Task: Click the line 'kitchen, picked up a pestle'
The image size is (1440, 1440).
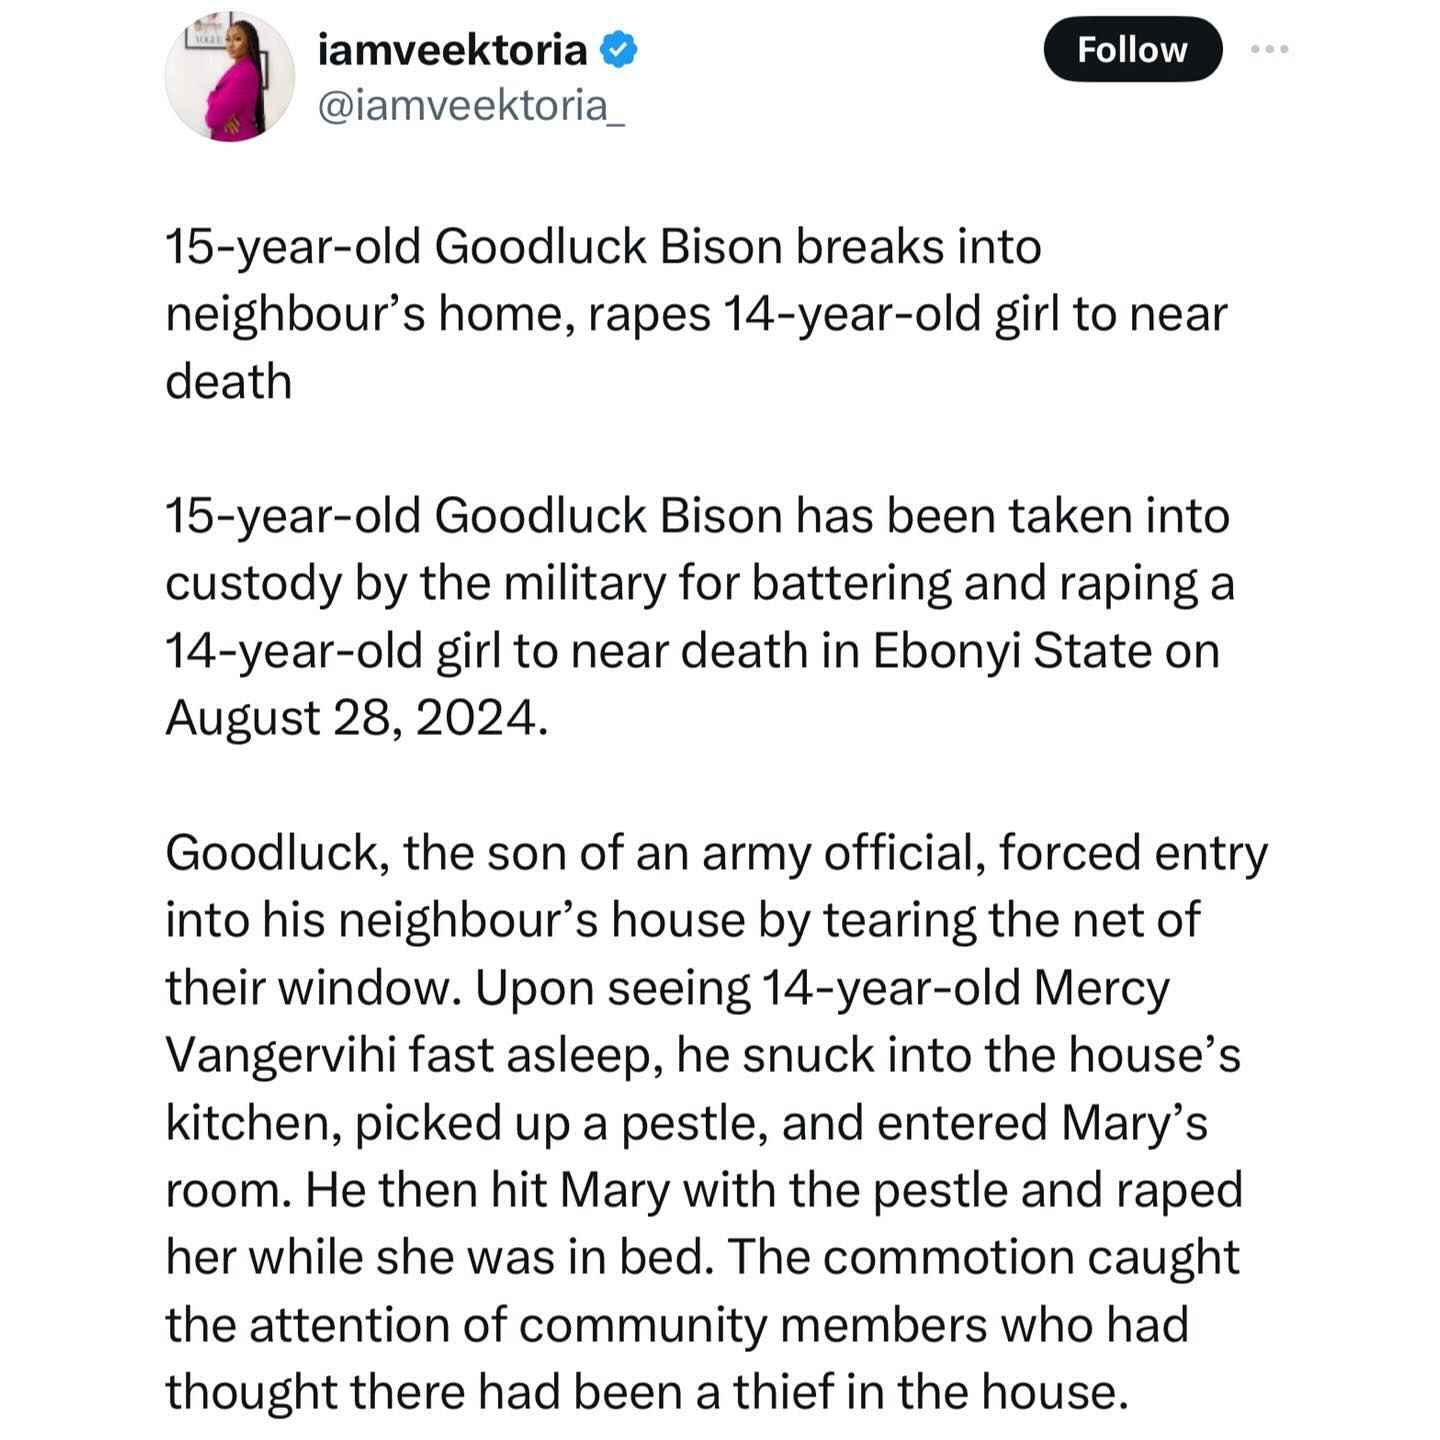Action: coord(686,1122)
